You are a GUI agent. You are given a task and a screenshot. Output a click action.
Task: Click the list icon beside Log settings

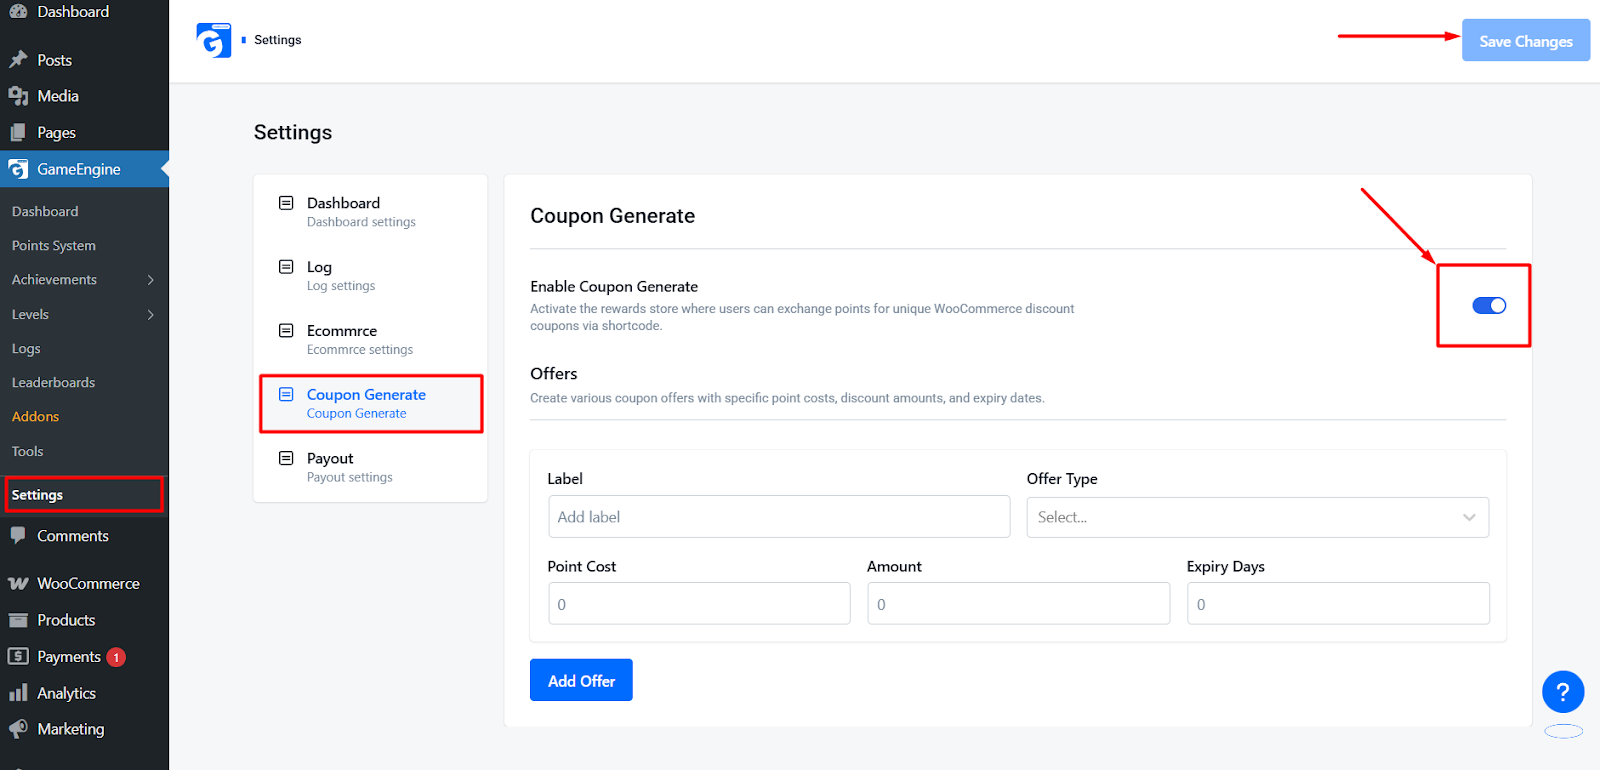(286, 267)
